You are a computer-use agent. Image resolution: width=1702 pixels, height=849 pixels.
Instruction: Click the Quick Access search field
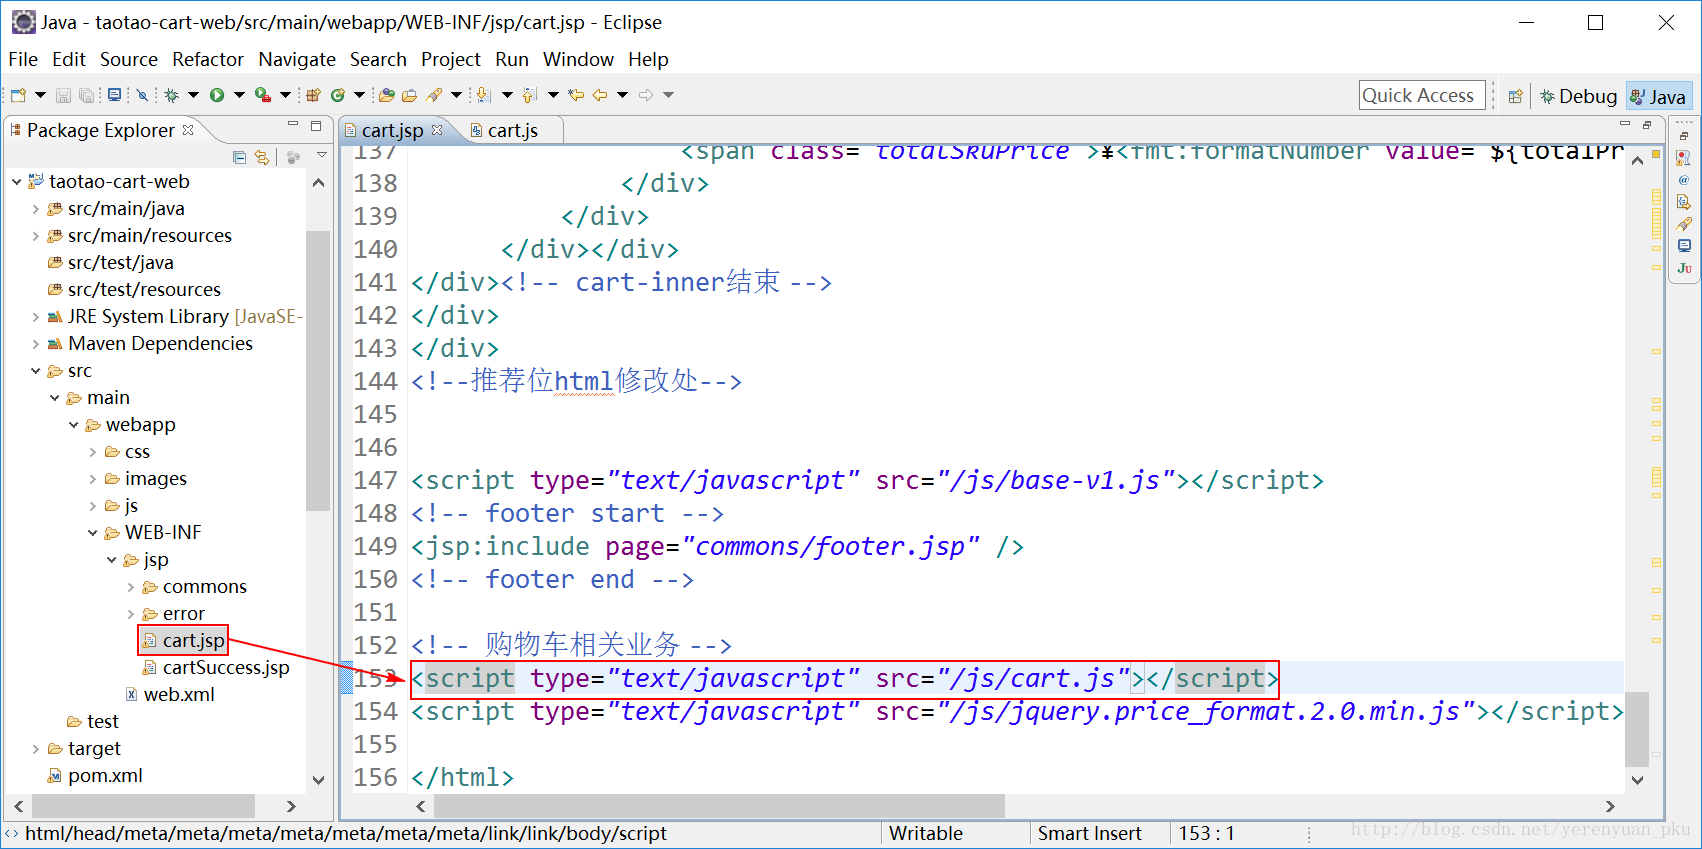[1421, 96]
